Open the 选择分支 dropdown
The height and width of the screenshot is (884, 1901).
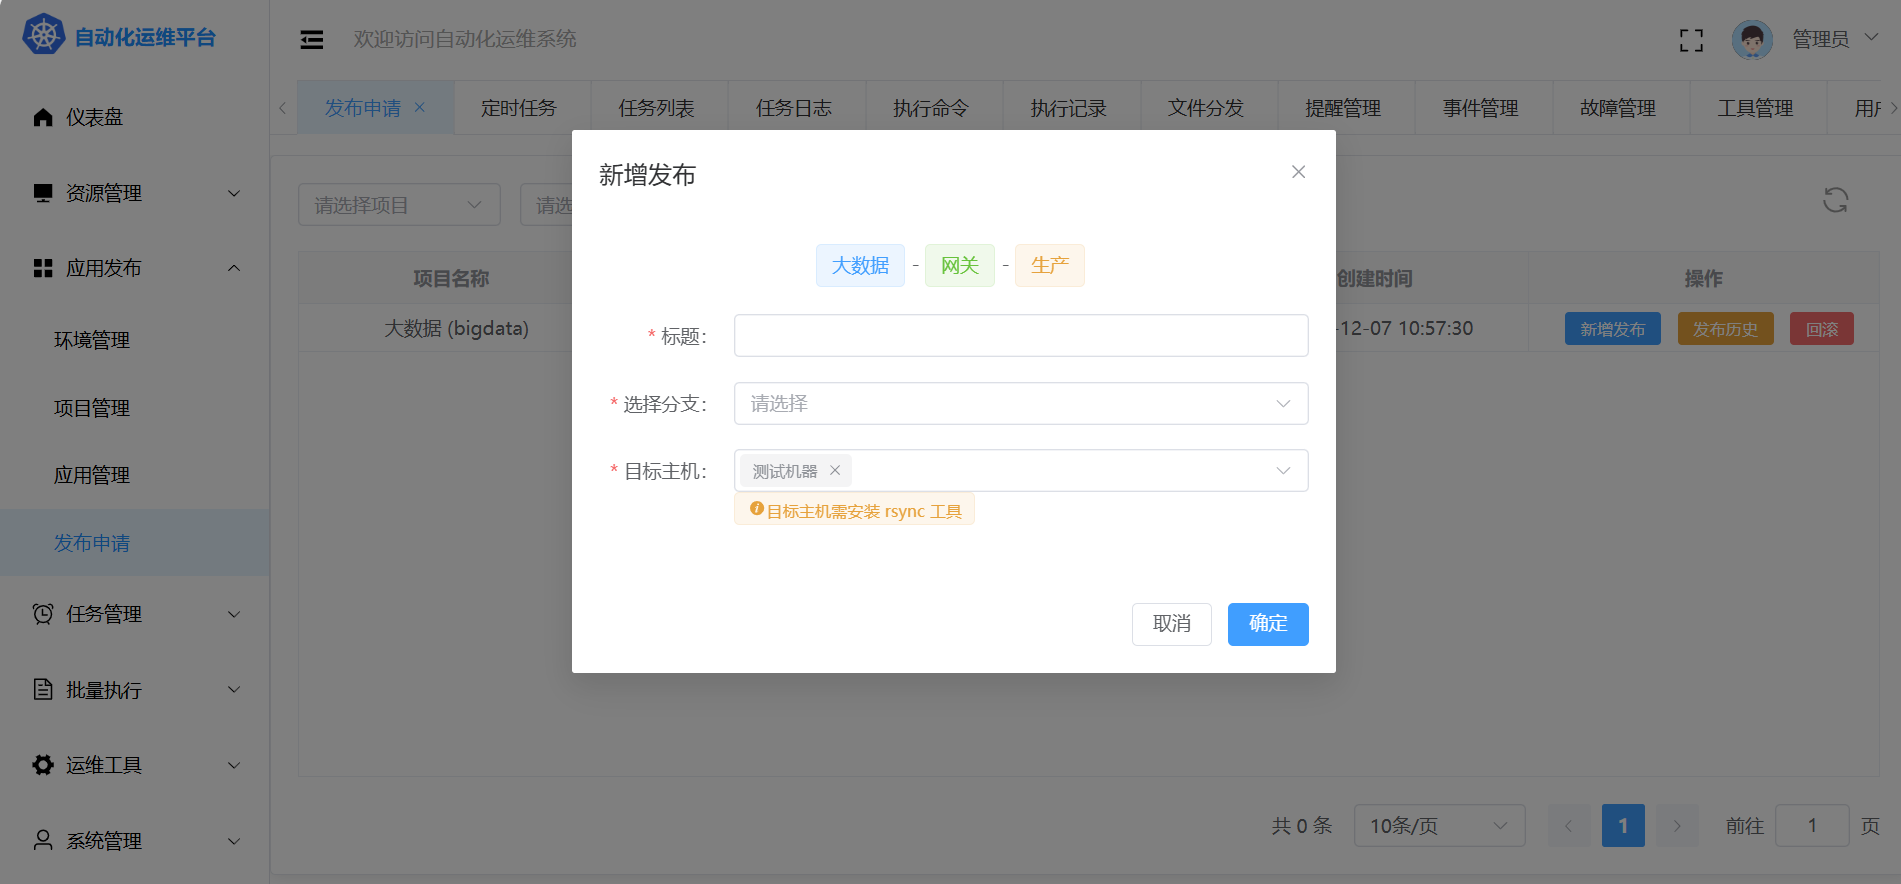point(1020,404)
